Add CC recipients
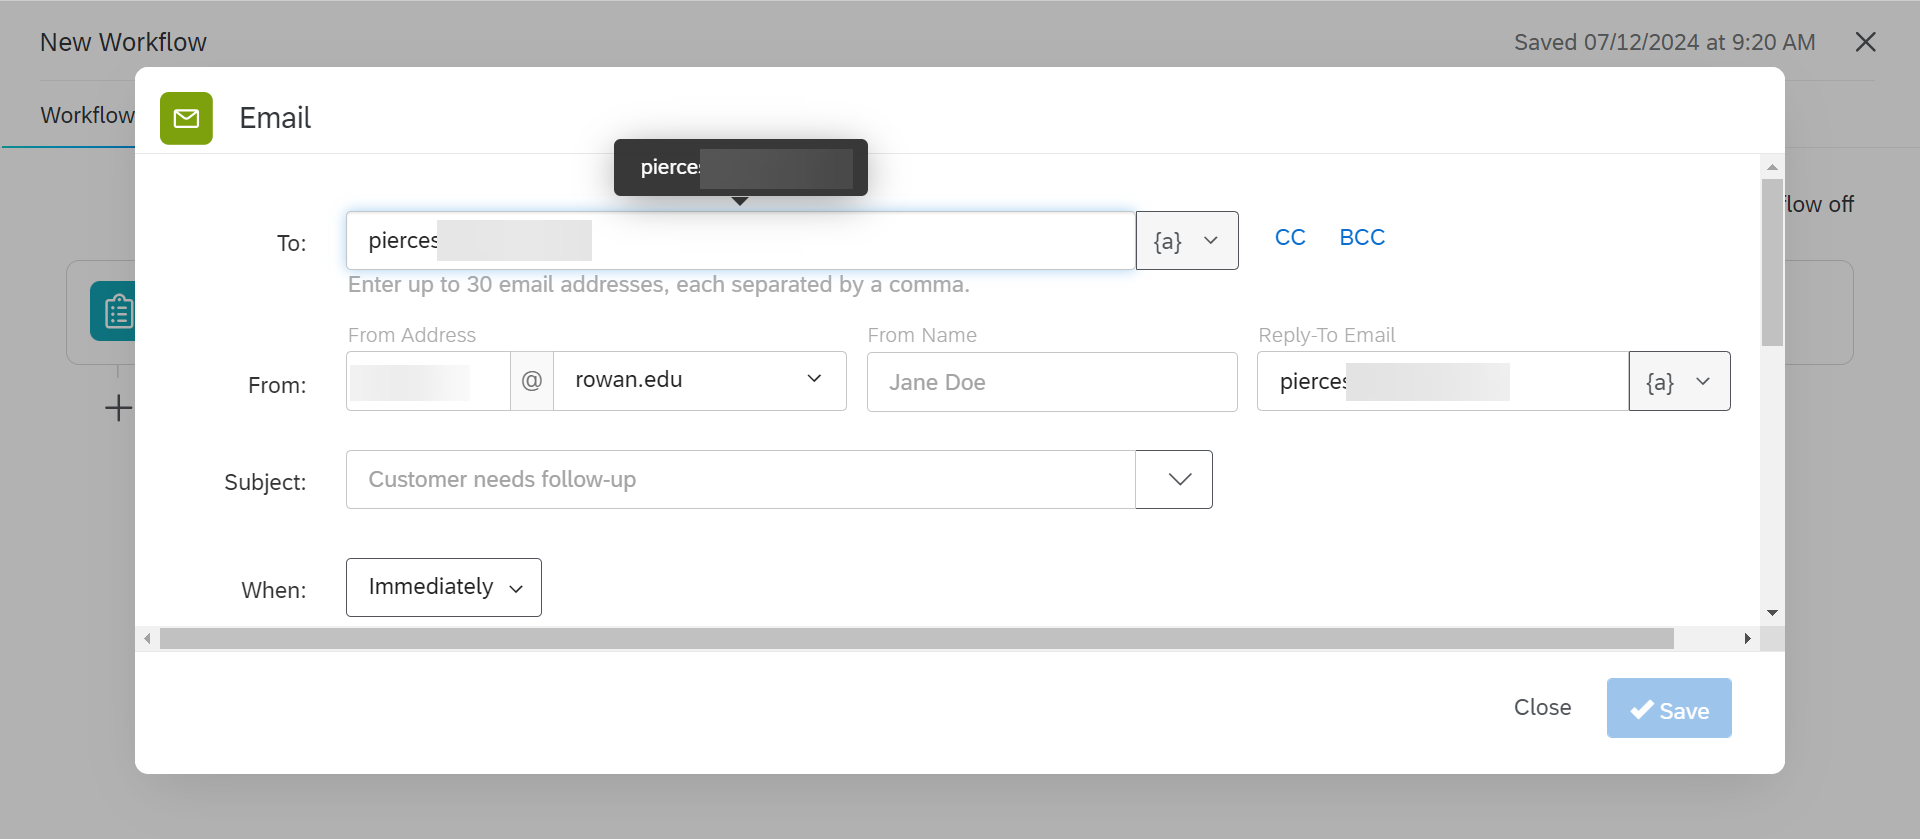 1290,238
